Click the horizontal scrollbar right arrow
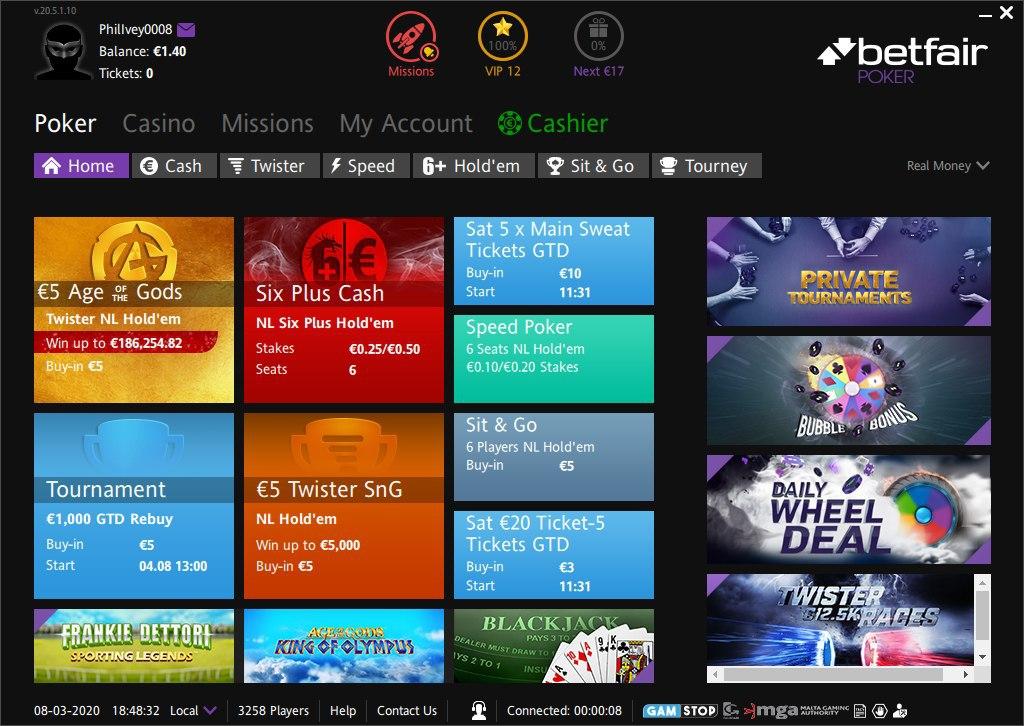 966,674
